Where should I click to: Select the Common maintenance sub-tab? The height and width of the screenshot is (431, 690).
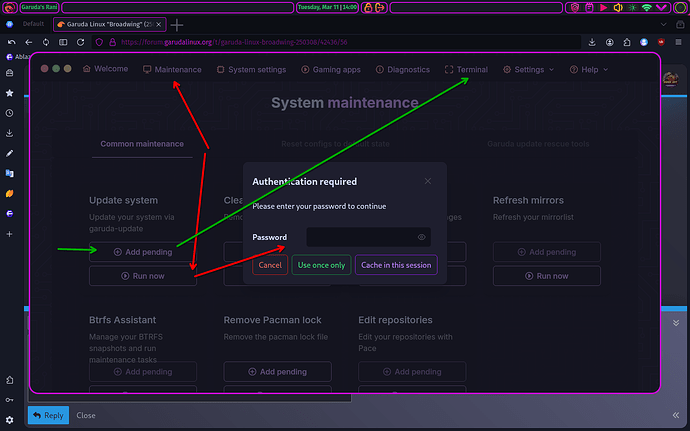[142, 144]
